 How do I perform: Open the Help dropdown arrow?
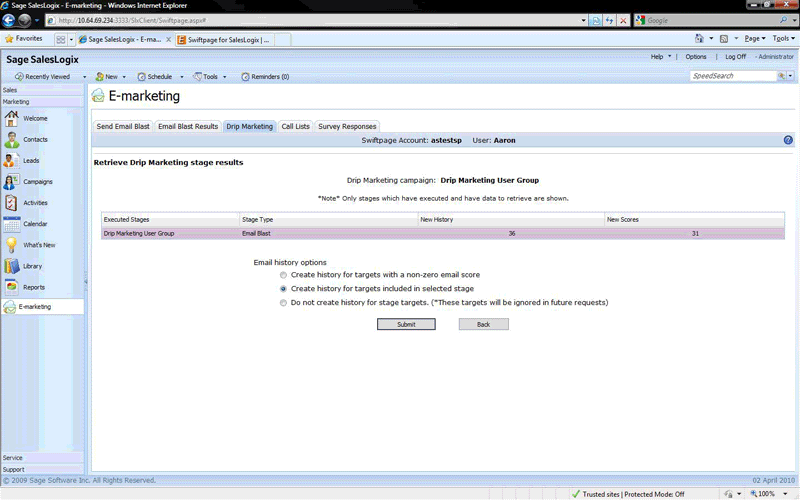coord(669,57)
